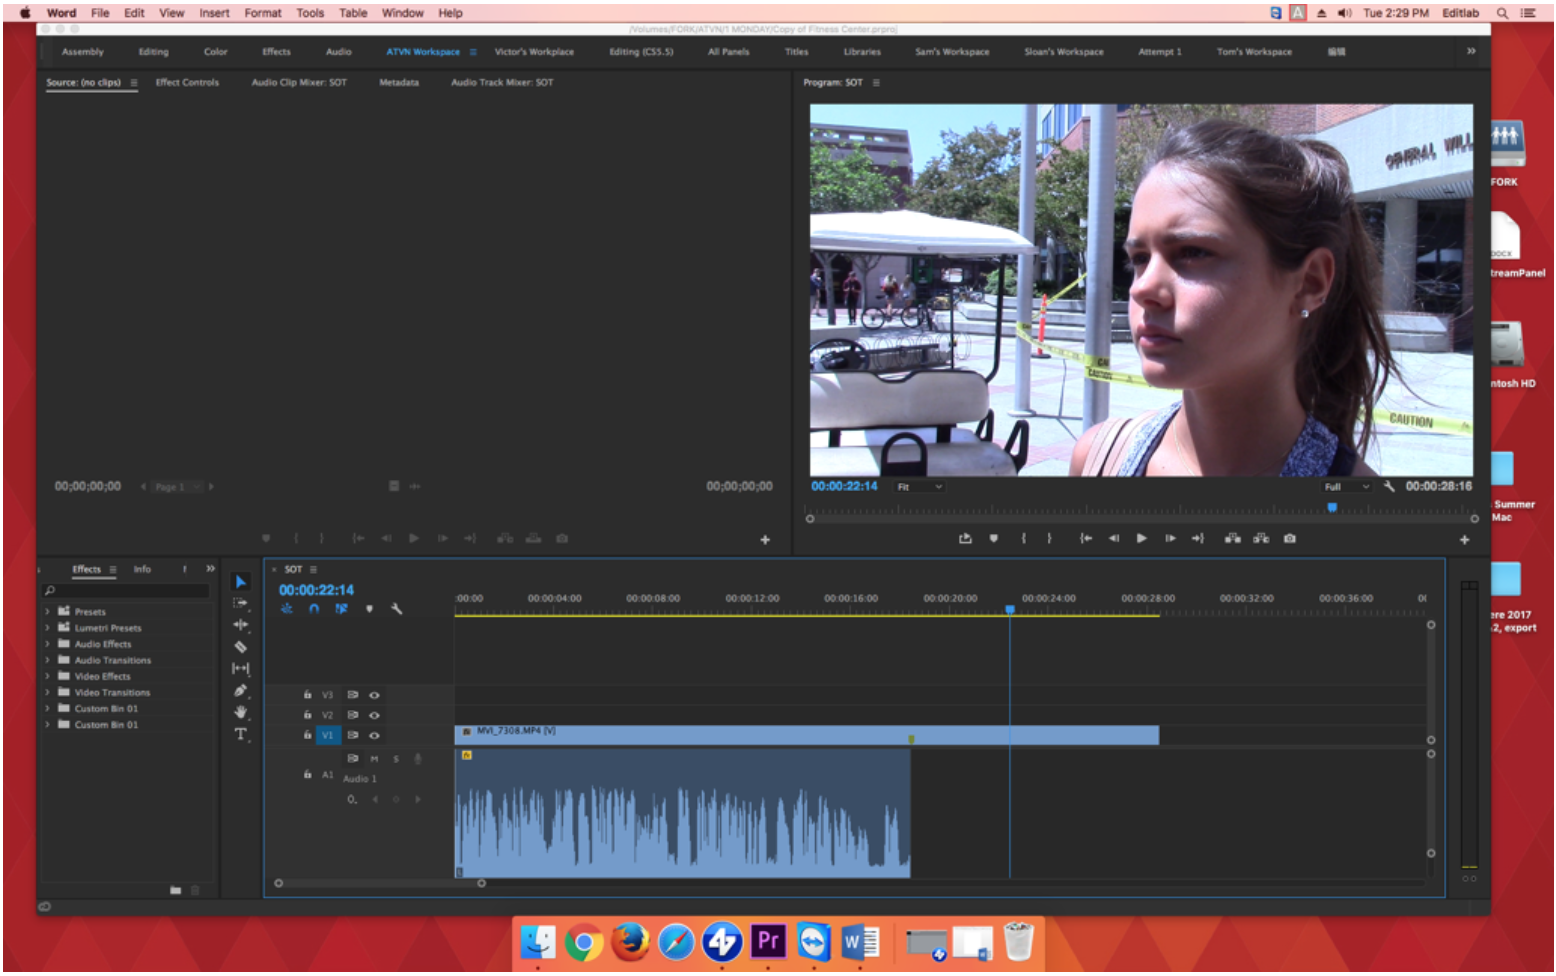
Task: Switch to the Effect Controls tab
Action: (187, 82)
